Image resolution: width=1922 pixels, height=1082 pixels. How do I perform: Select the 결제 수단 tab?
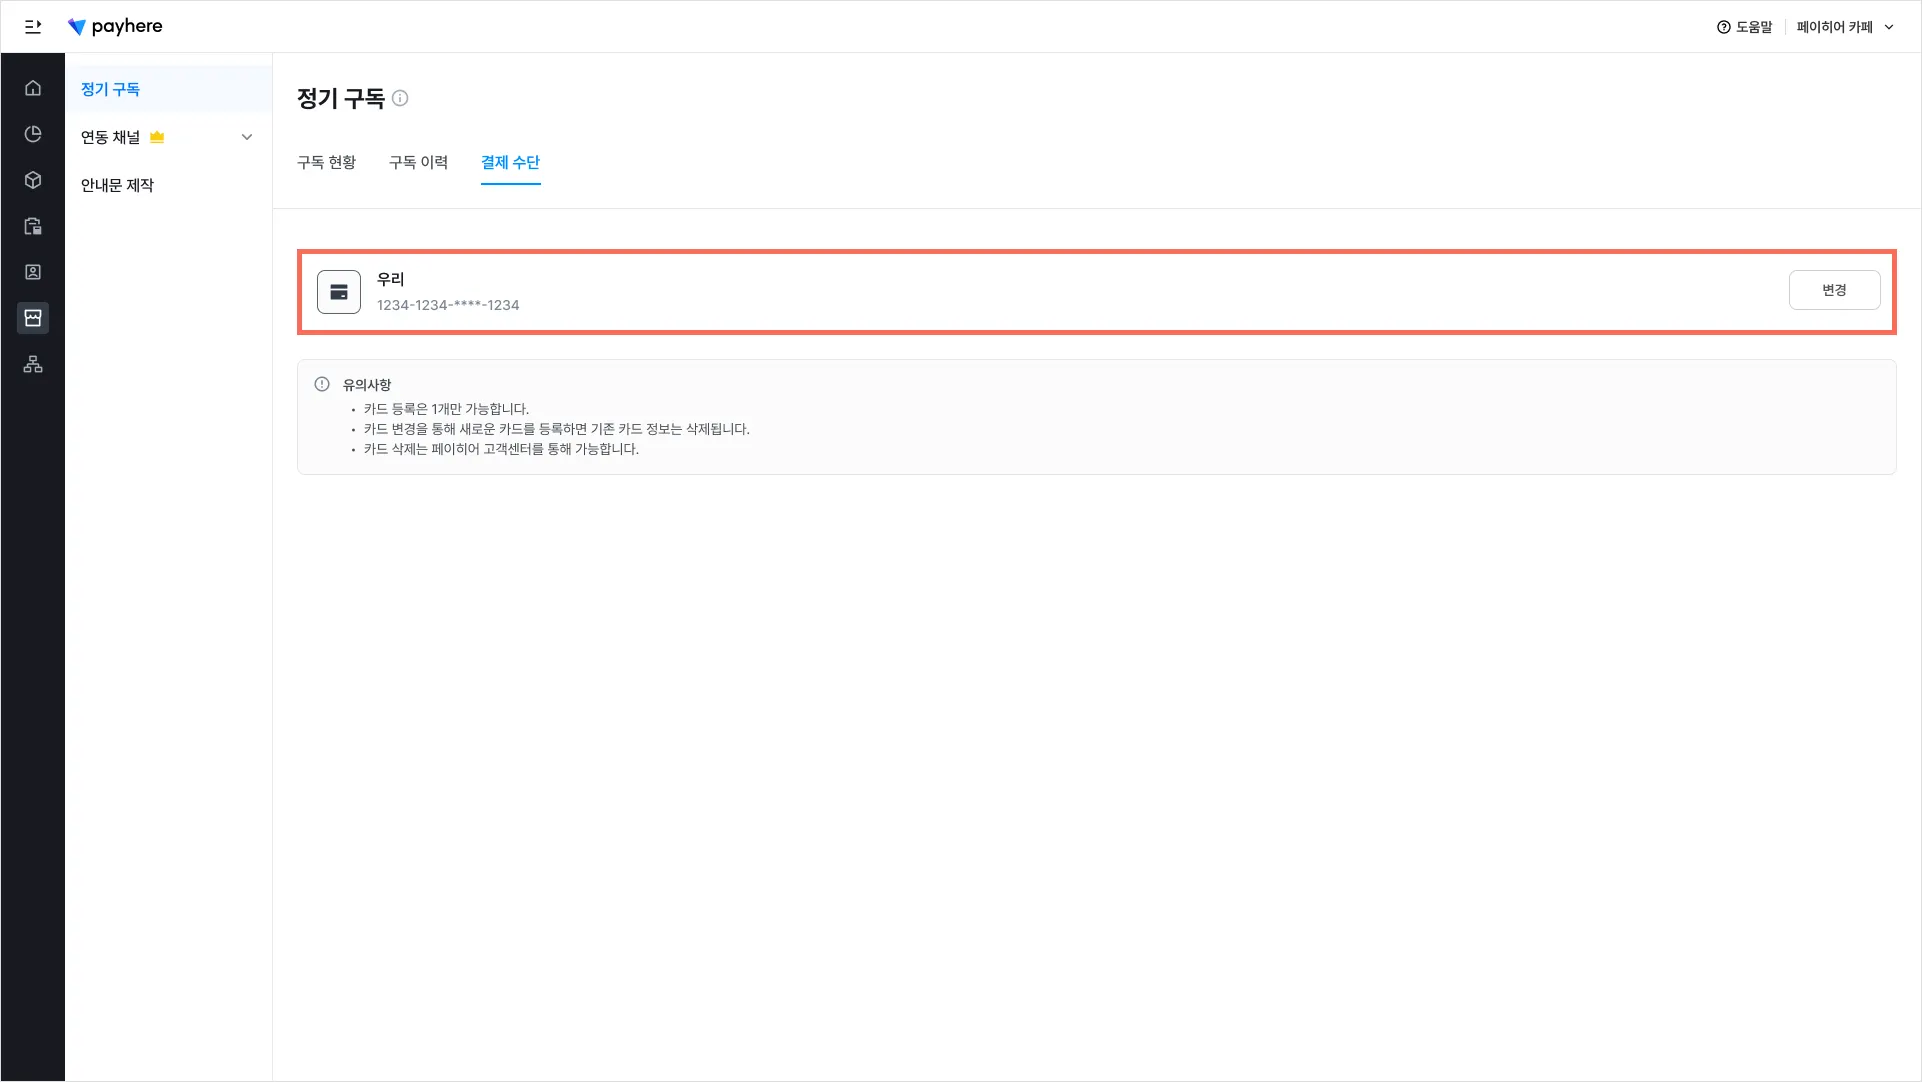[510, 162]
